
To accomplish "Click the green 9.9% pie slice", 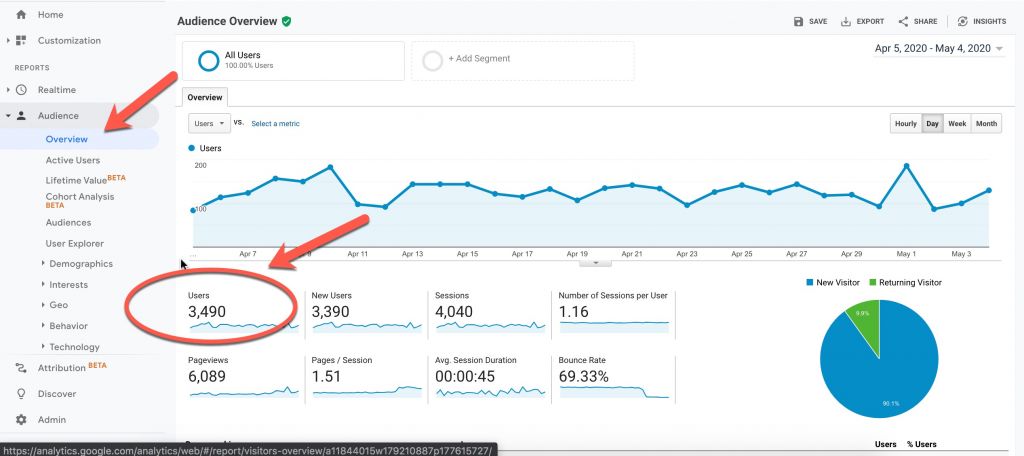I will [x=865, y=321].
